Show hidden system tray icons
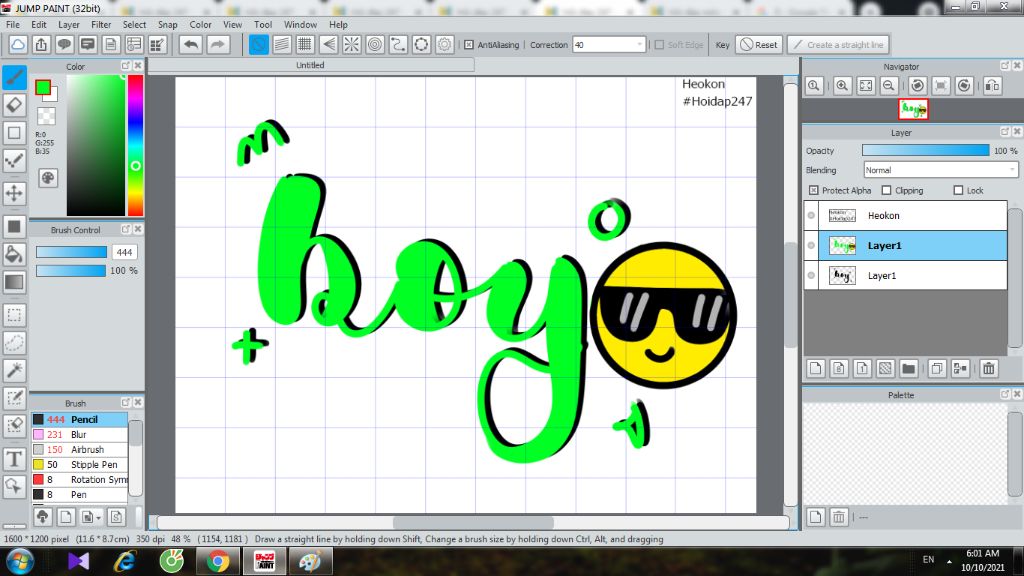The width and height of the screenshot is (1024, 576). click(950, 561)
